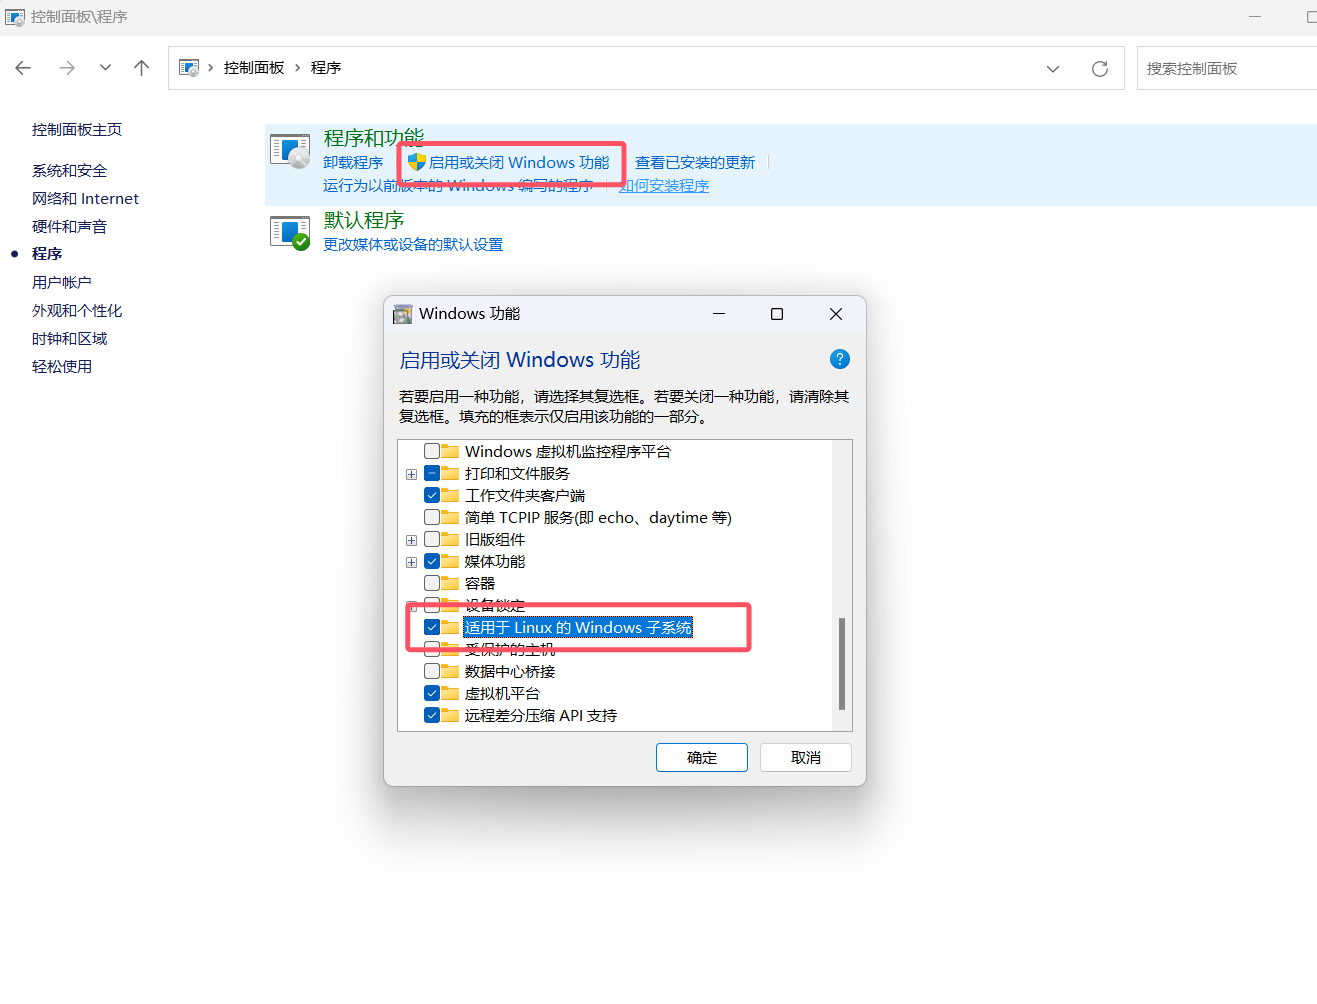Click the Default Programs icon

click(290, 232)
